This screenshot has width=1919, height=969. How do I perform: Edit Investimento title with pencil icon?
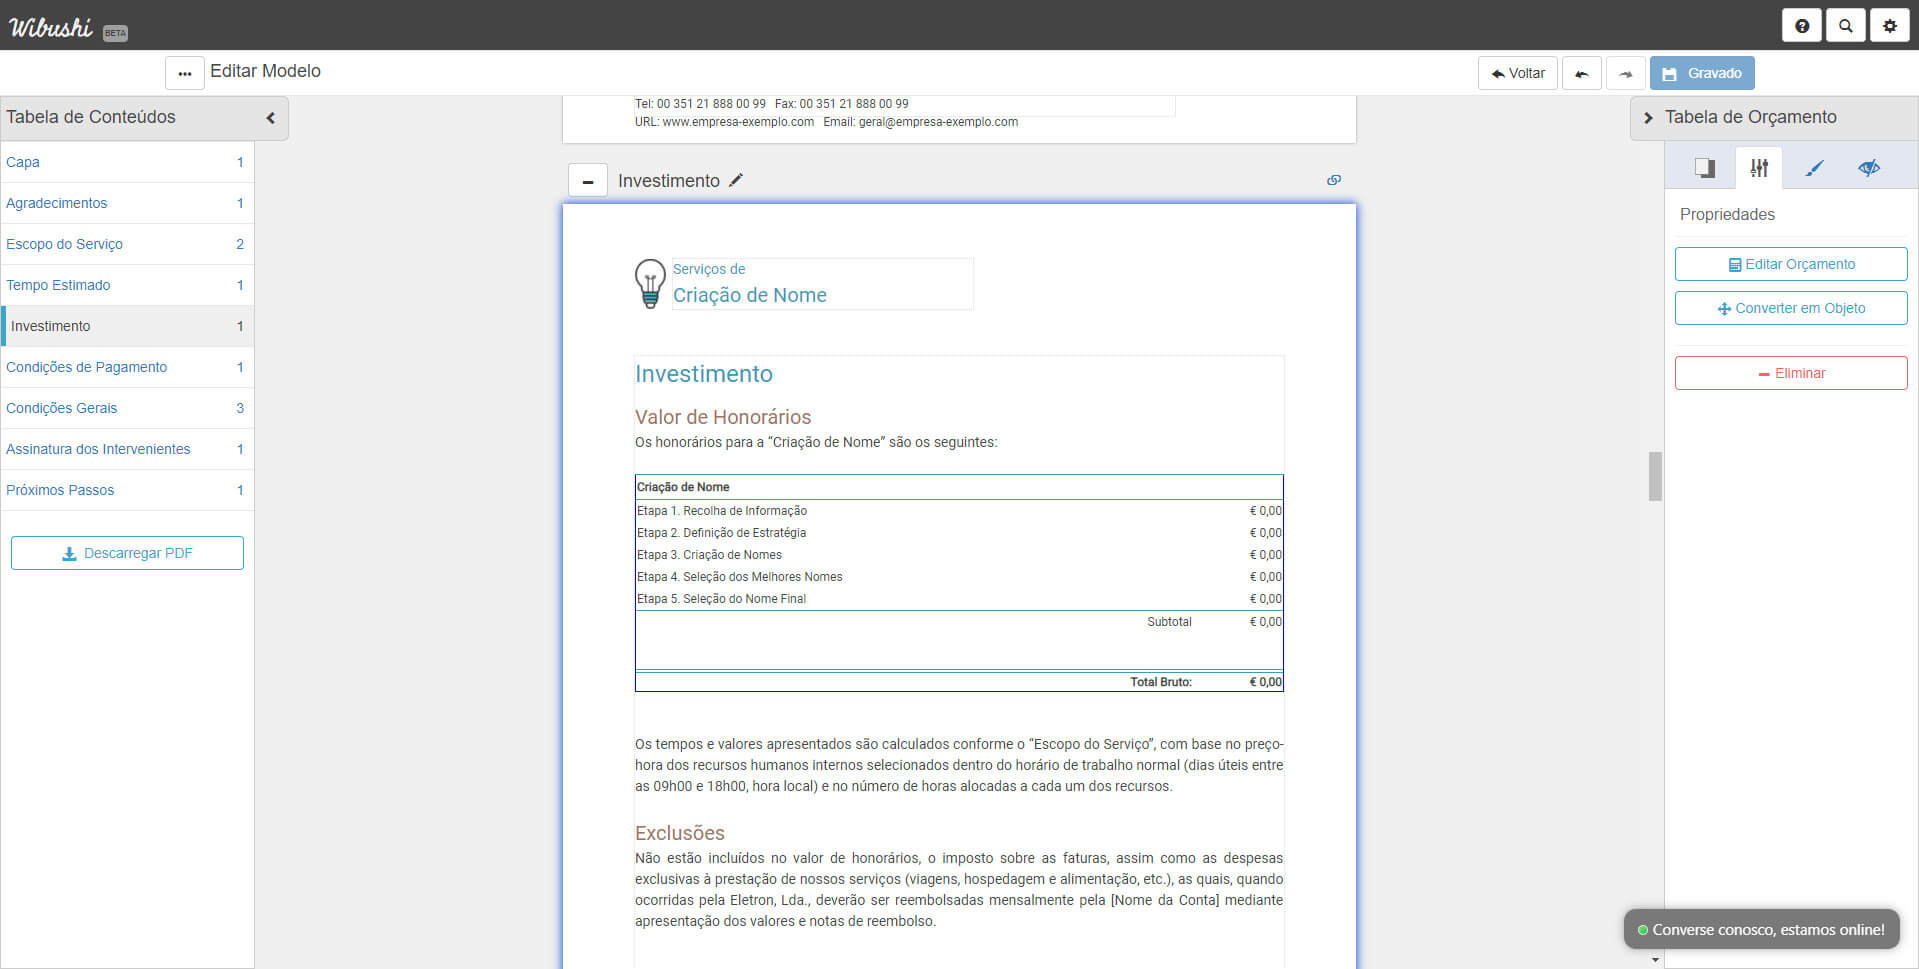click(736, 180)
